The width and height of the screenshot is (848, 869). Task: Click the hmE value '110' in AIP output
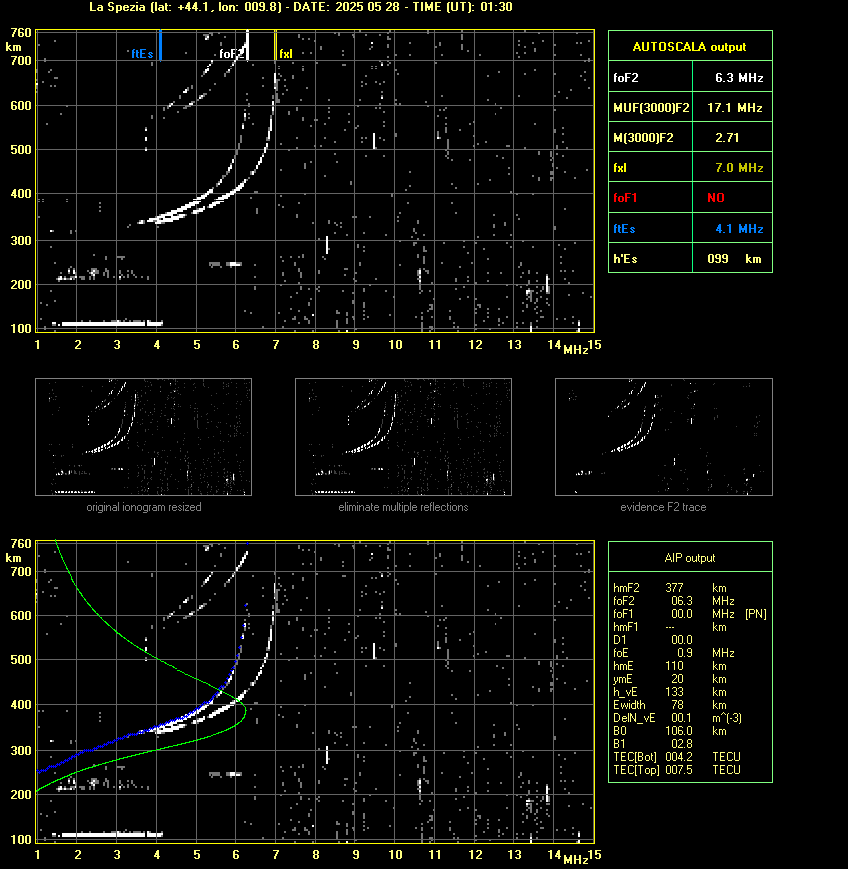coord(674,666)
